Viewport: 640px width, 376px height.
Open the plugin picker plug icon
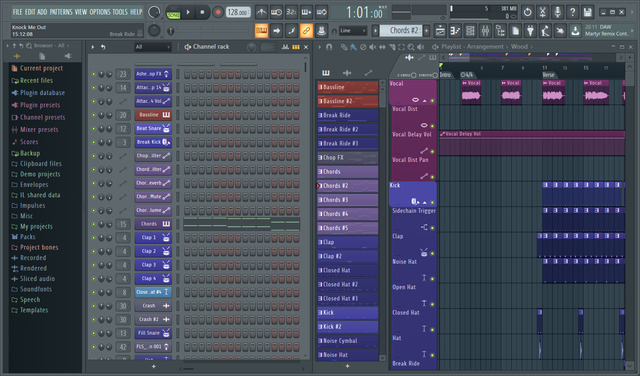tap(530, 30)
